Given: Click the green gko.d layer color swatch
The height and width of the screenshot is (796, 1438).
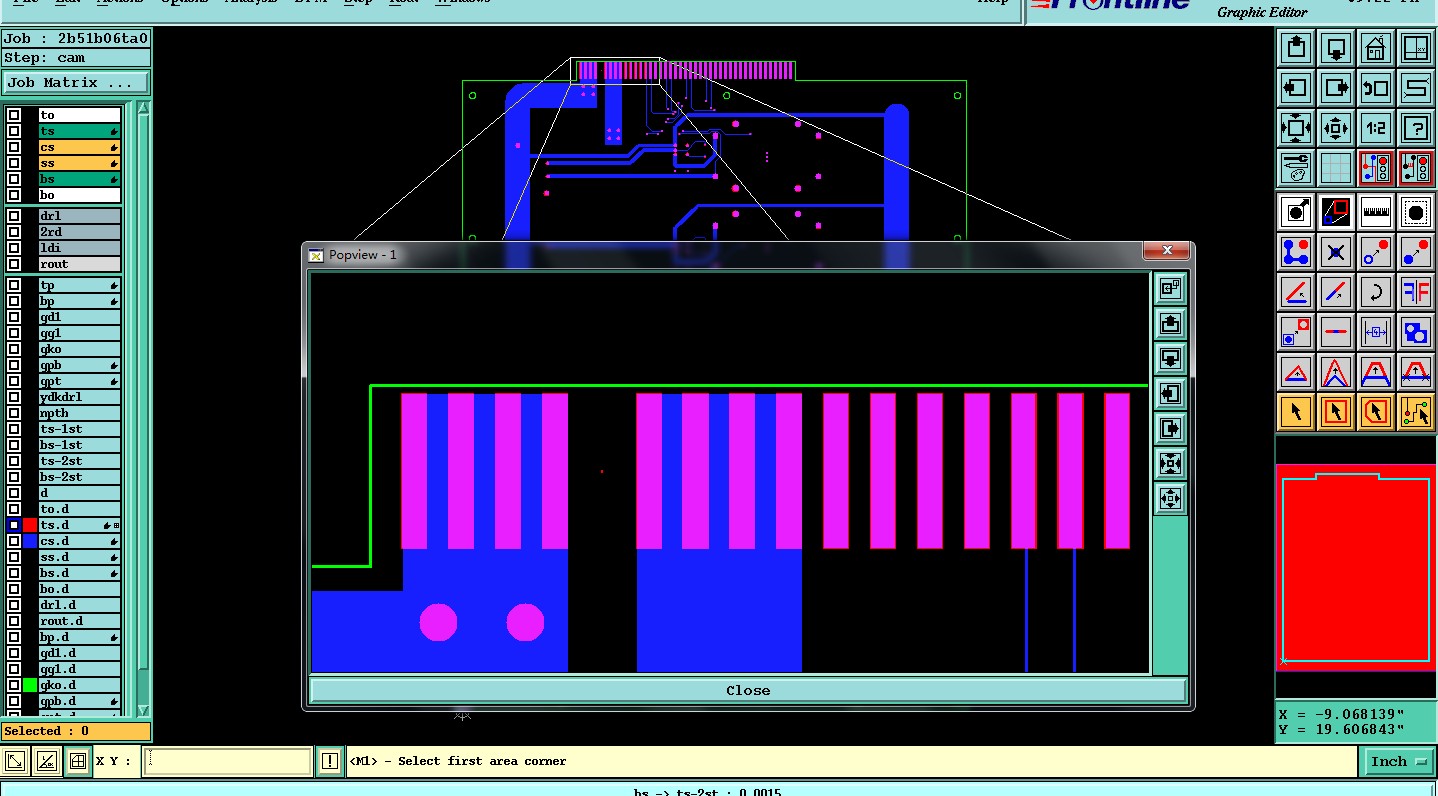Looking at the screenshot, I should pyautogui.click(x=30, y=685).
